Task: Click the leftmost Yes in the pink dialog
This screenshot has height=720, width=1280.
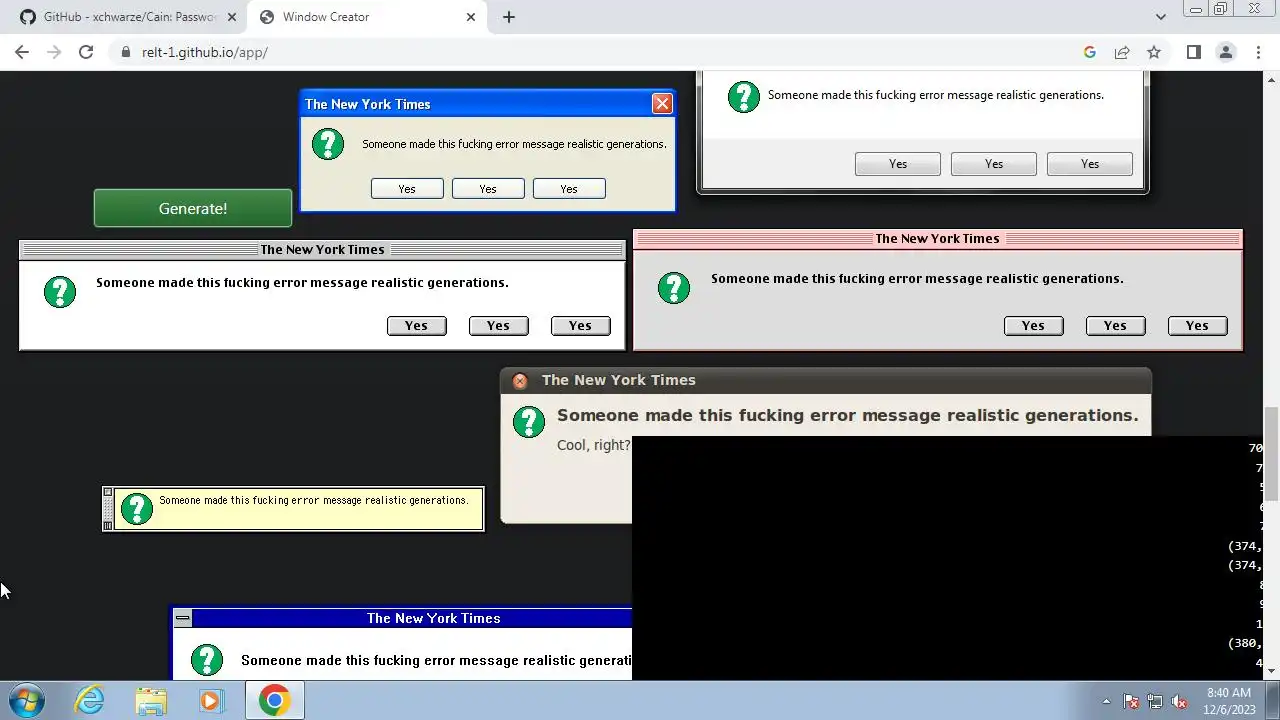Action: click(x=1034, y=325)
